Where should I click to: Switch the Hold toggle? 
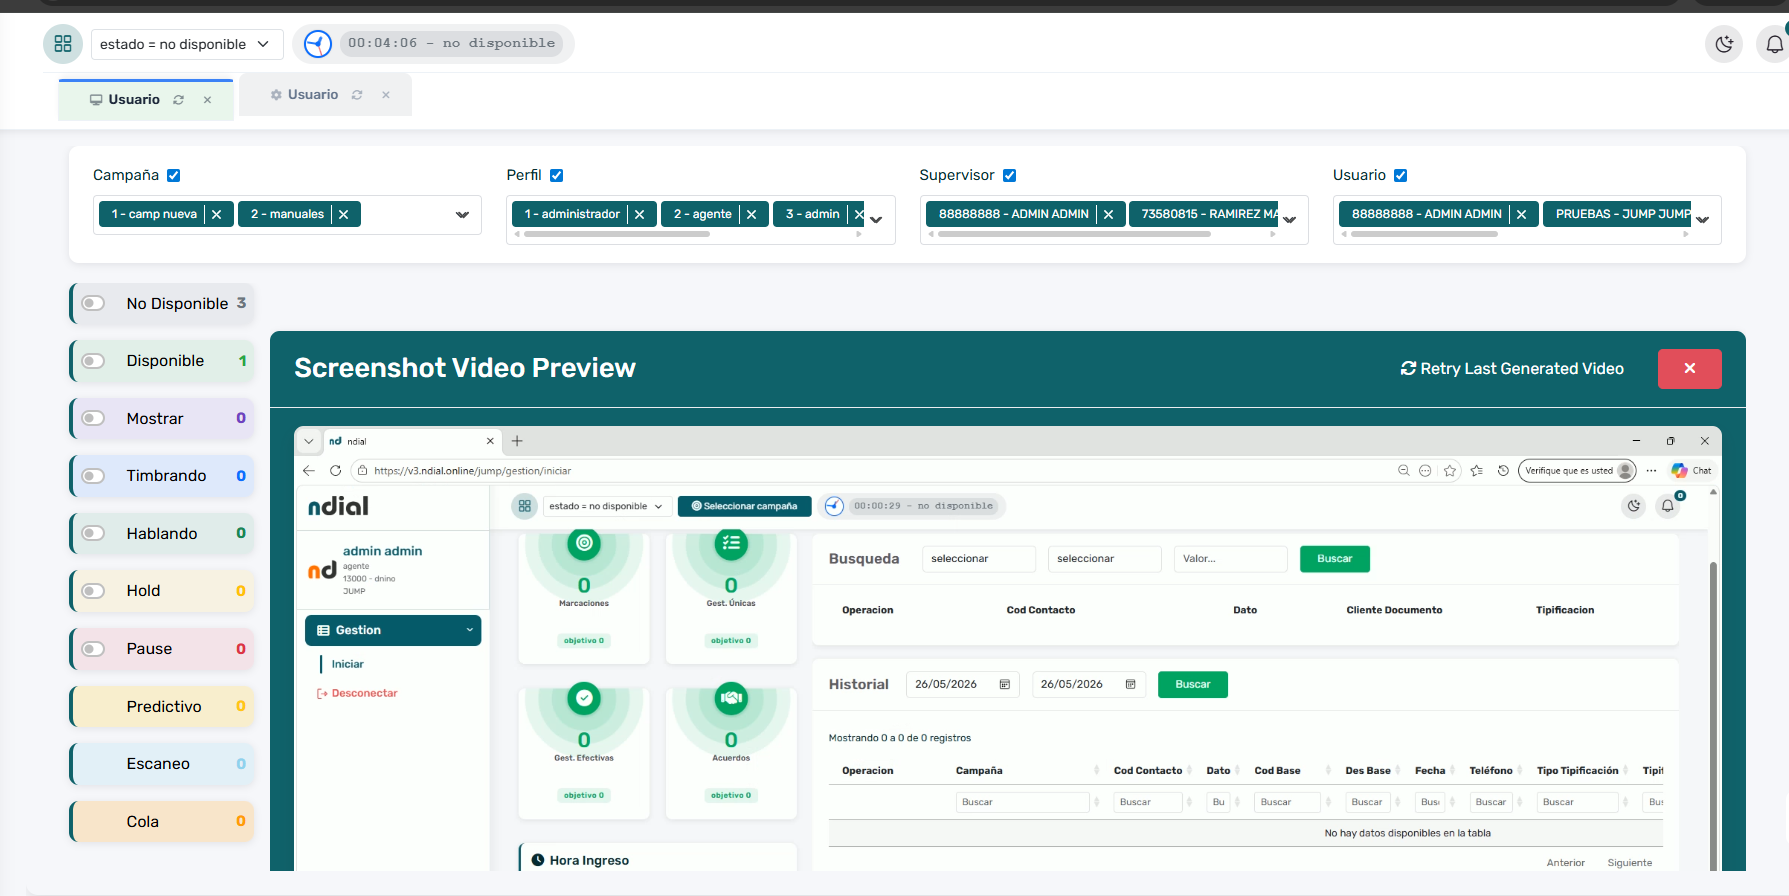coord(94,591)
